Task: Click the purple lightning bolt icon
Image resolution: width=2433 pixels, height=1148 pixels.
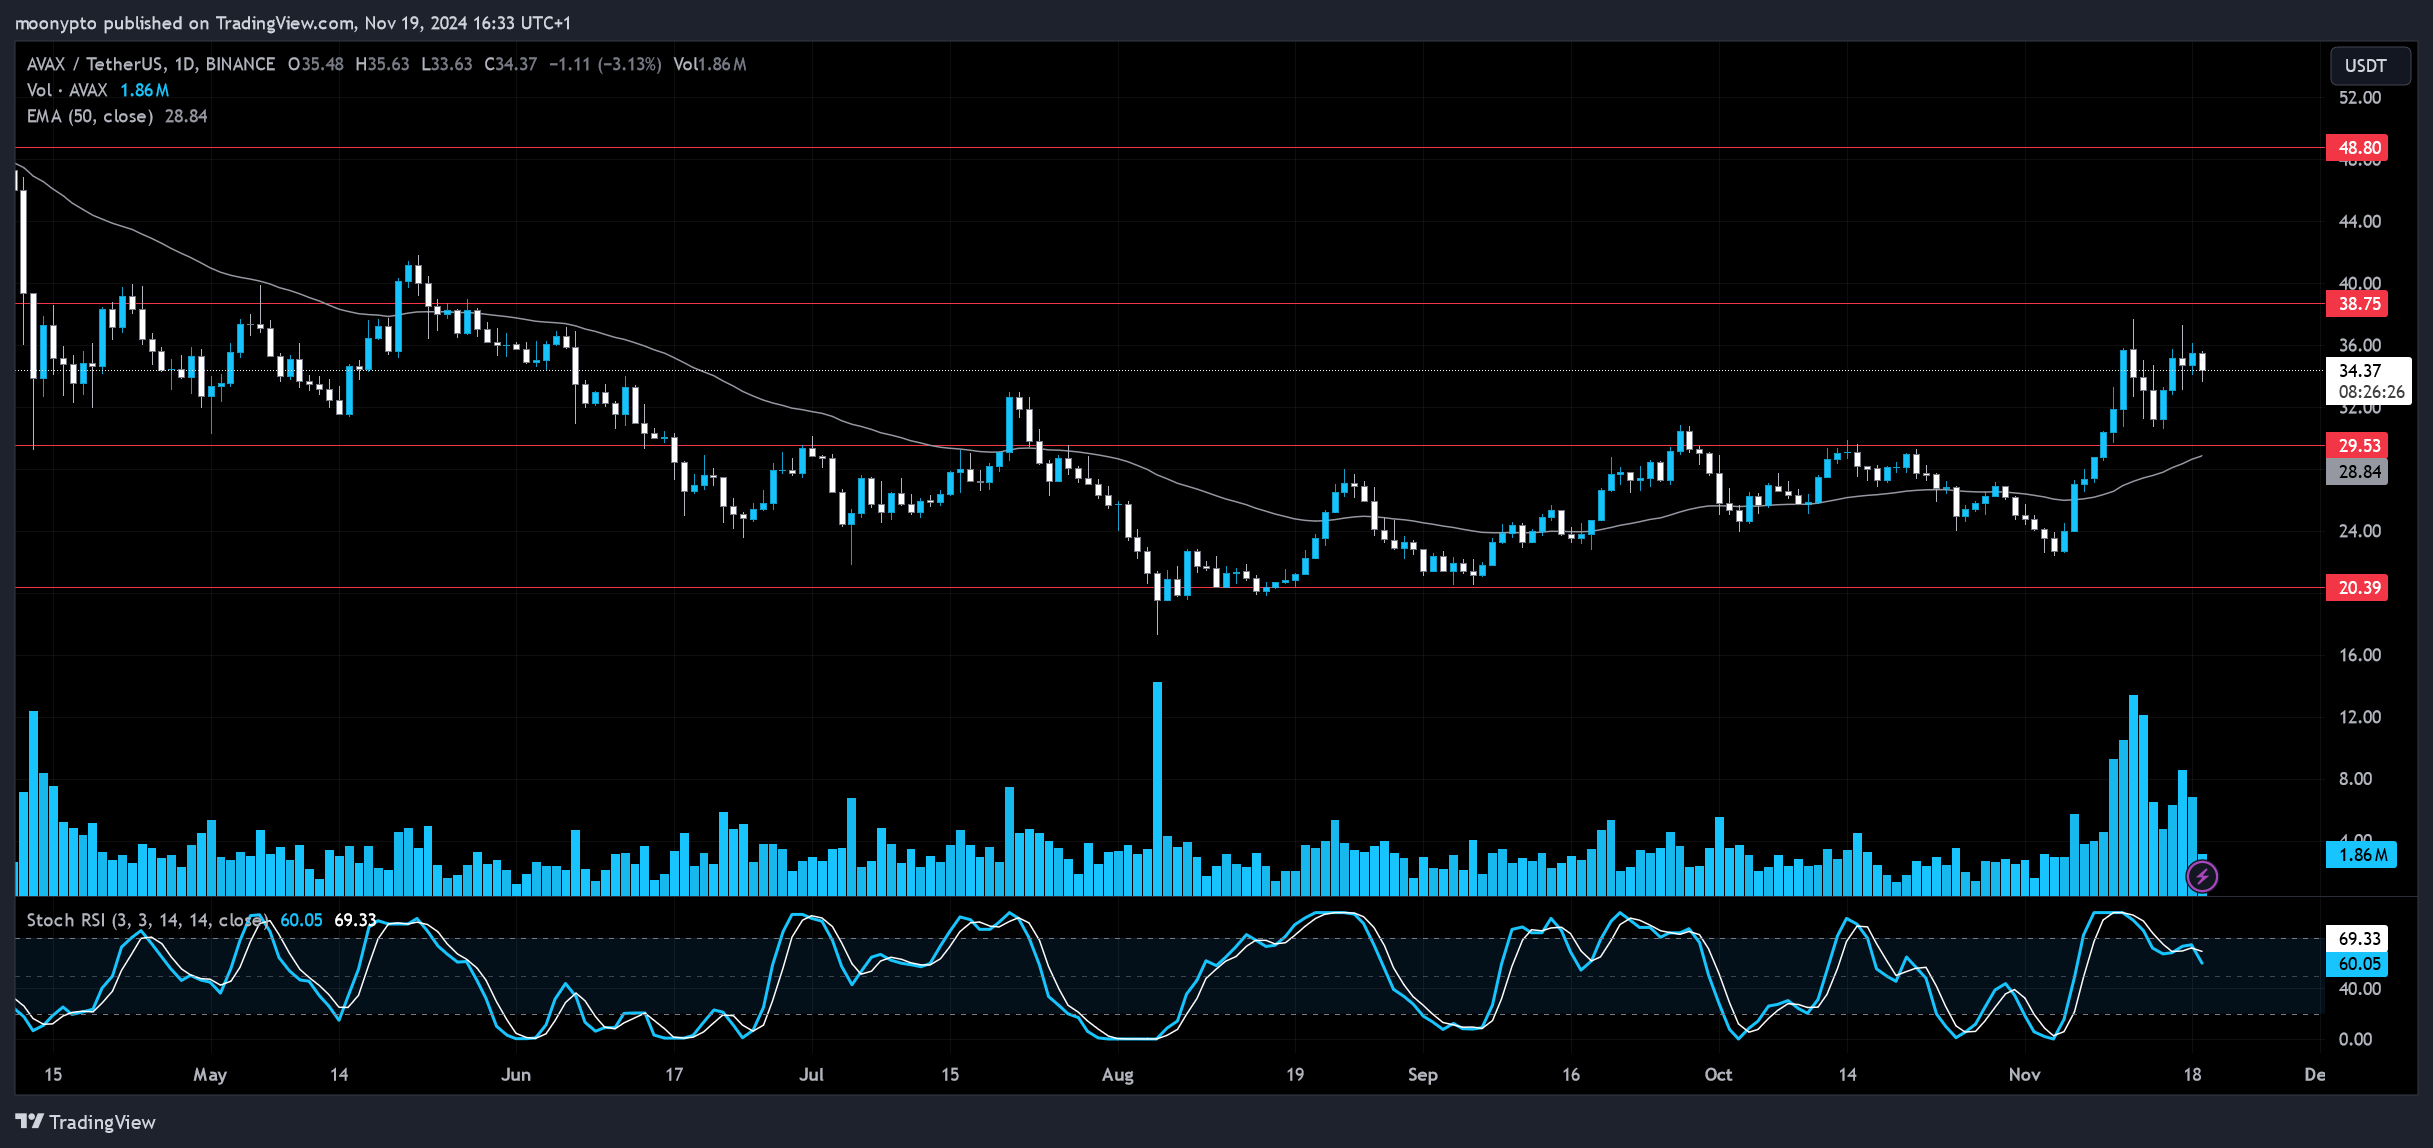Action: click(x=2202, y=877)
